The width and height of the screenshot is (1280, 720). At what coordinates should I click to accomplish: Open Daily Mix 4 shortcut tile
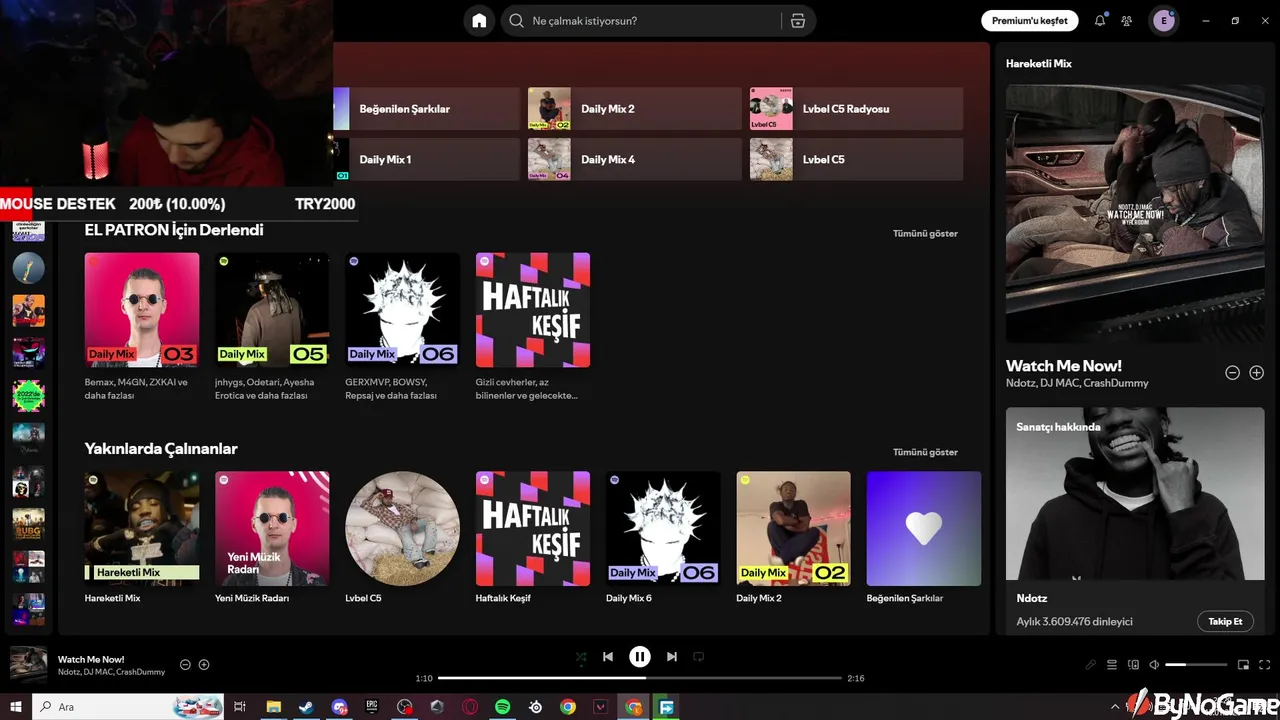click(635, 159)
